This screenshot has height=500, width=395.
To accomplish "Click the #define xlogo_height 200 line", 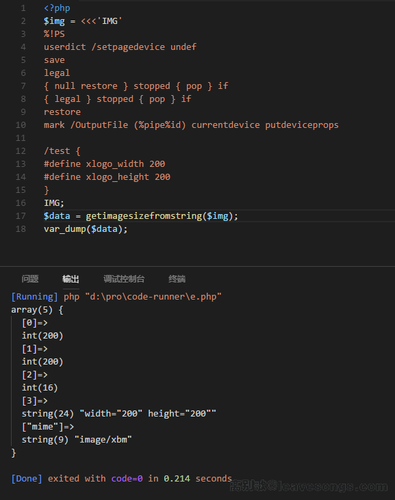I will coord(107,177).
